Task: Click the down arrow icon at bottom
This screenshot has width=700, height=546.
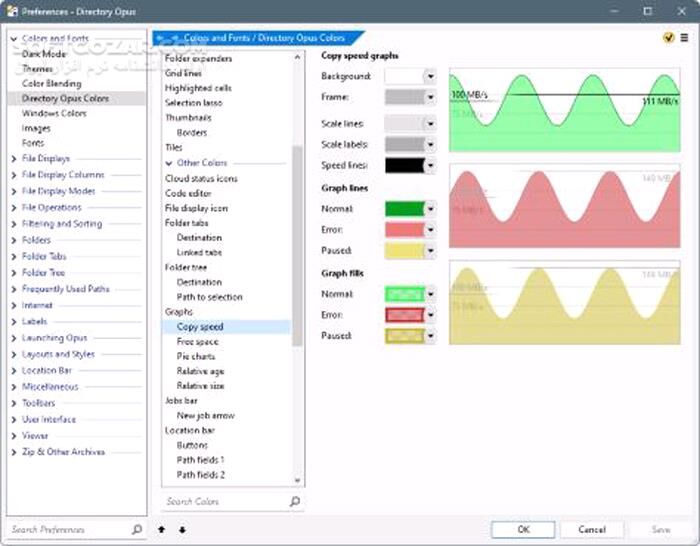Action: click(182, 529)
